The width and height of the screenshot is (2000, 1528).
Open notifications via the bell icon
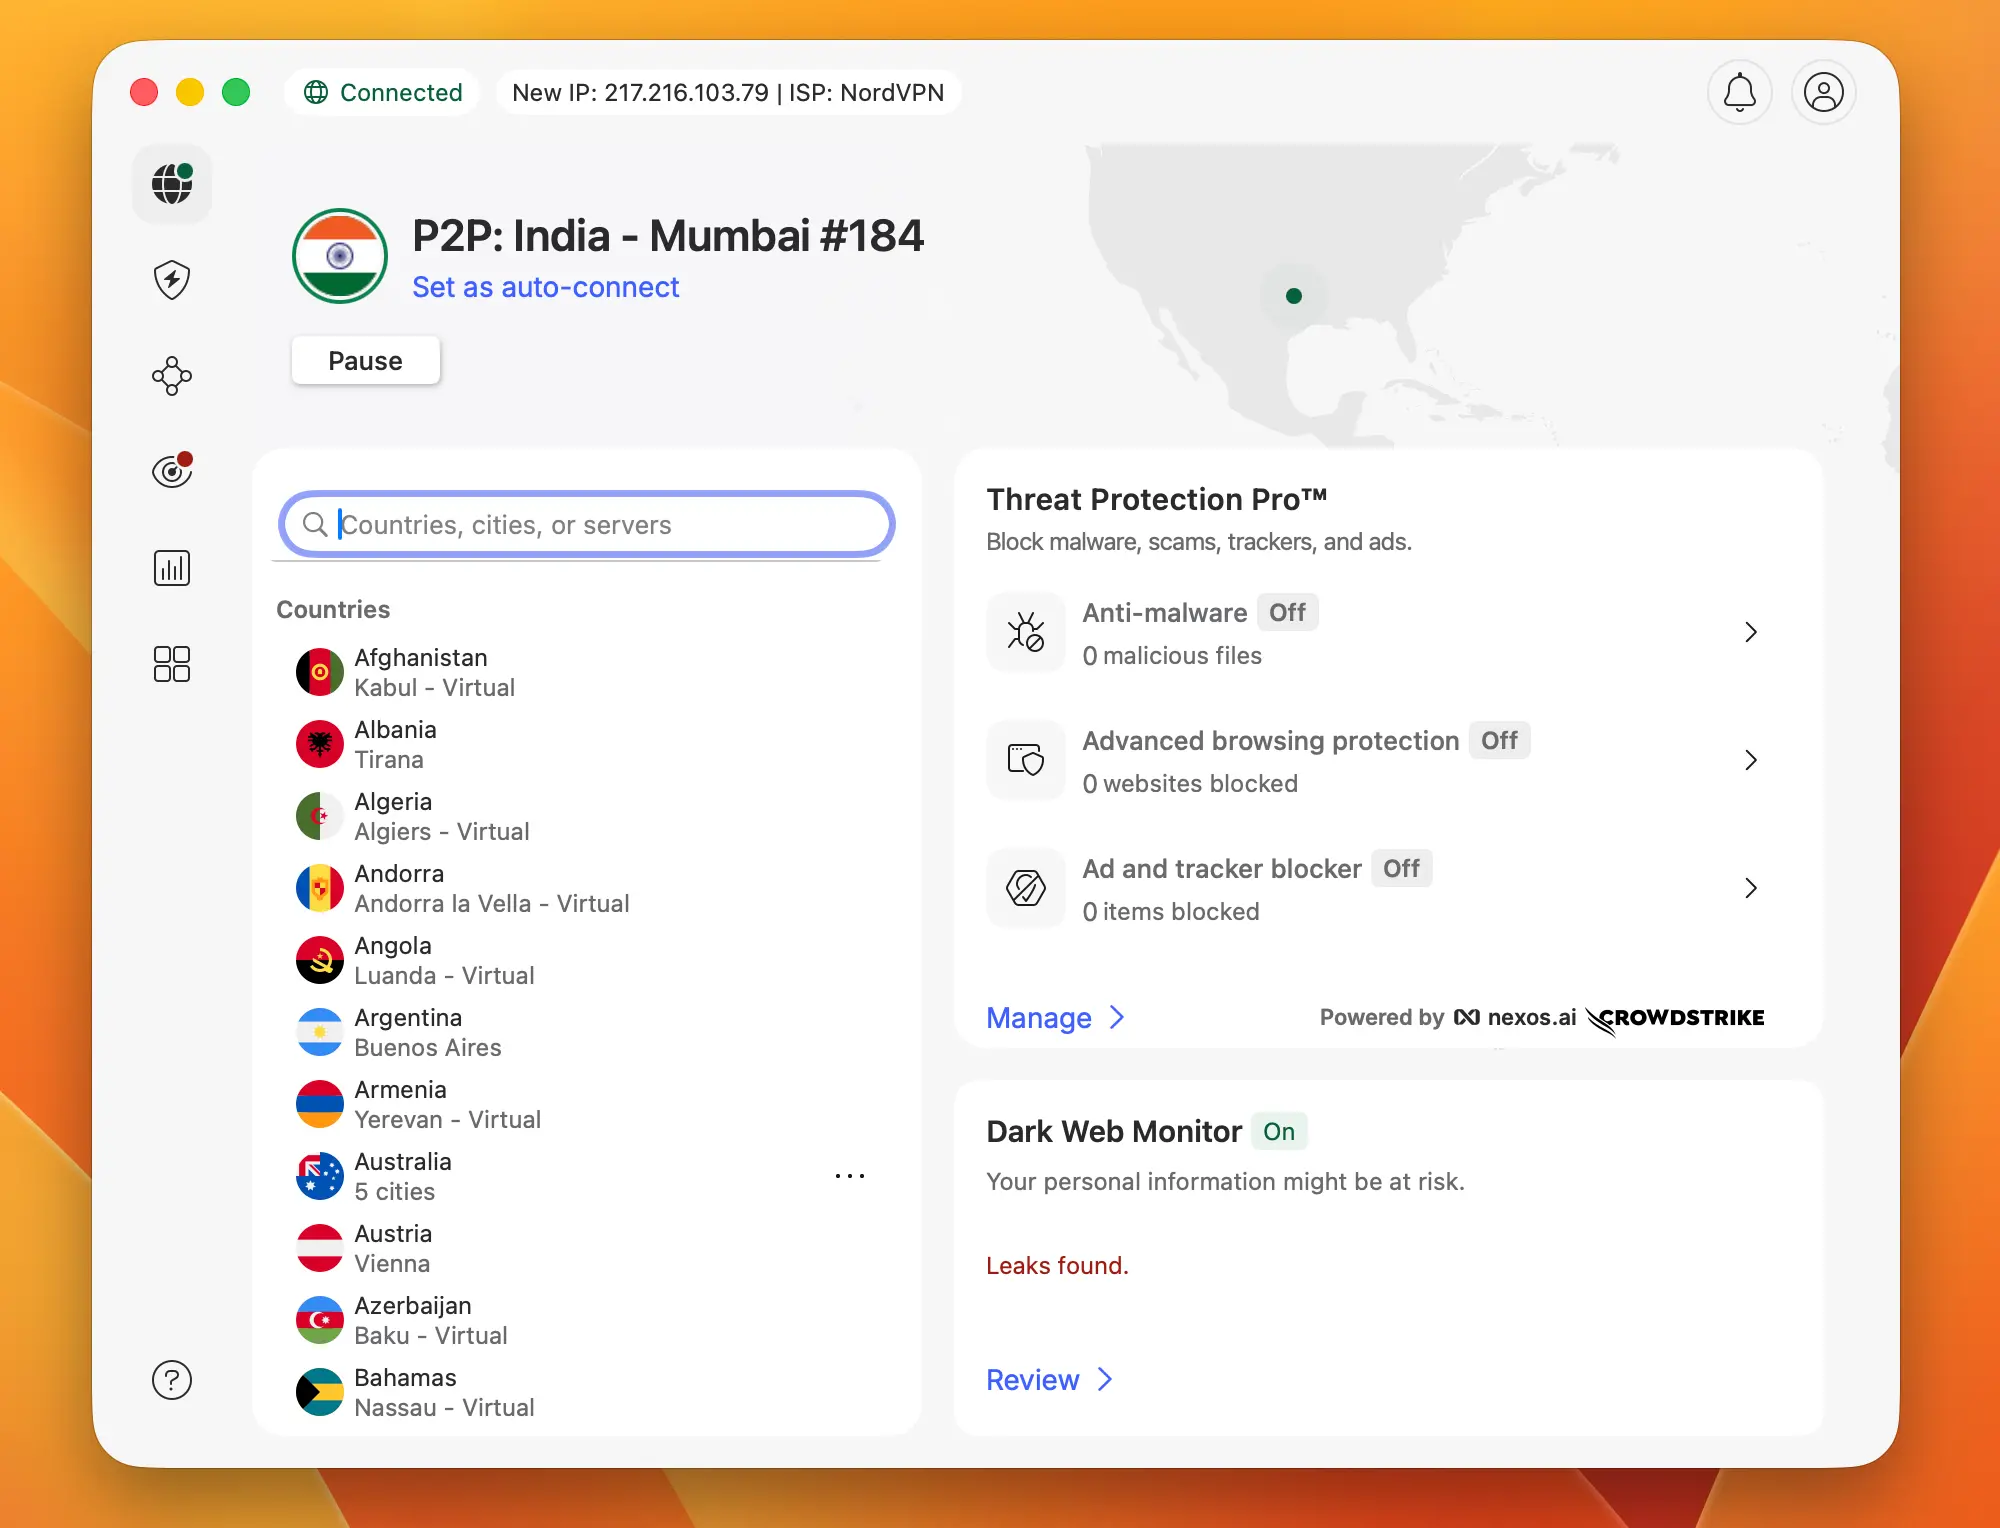click(1739, 92)
